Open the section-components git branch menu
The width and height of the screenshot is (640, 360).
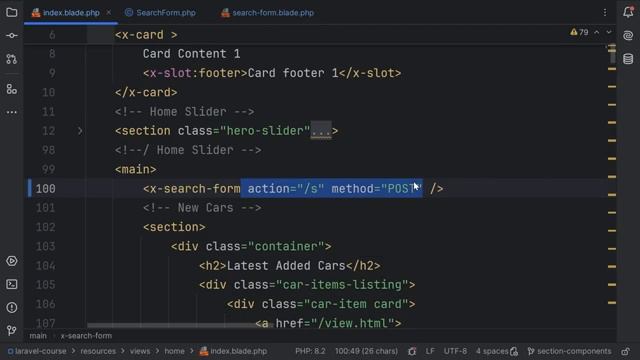pos(569,351)
